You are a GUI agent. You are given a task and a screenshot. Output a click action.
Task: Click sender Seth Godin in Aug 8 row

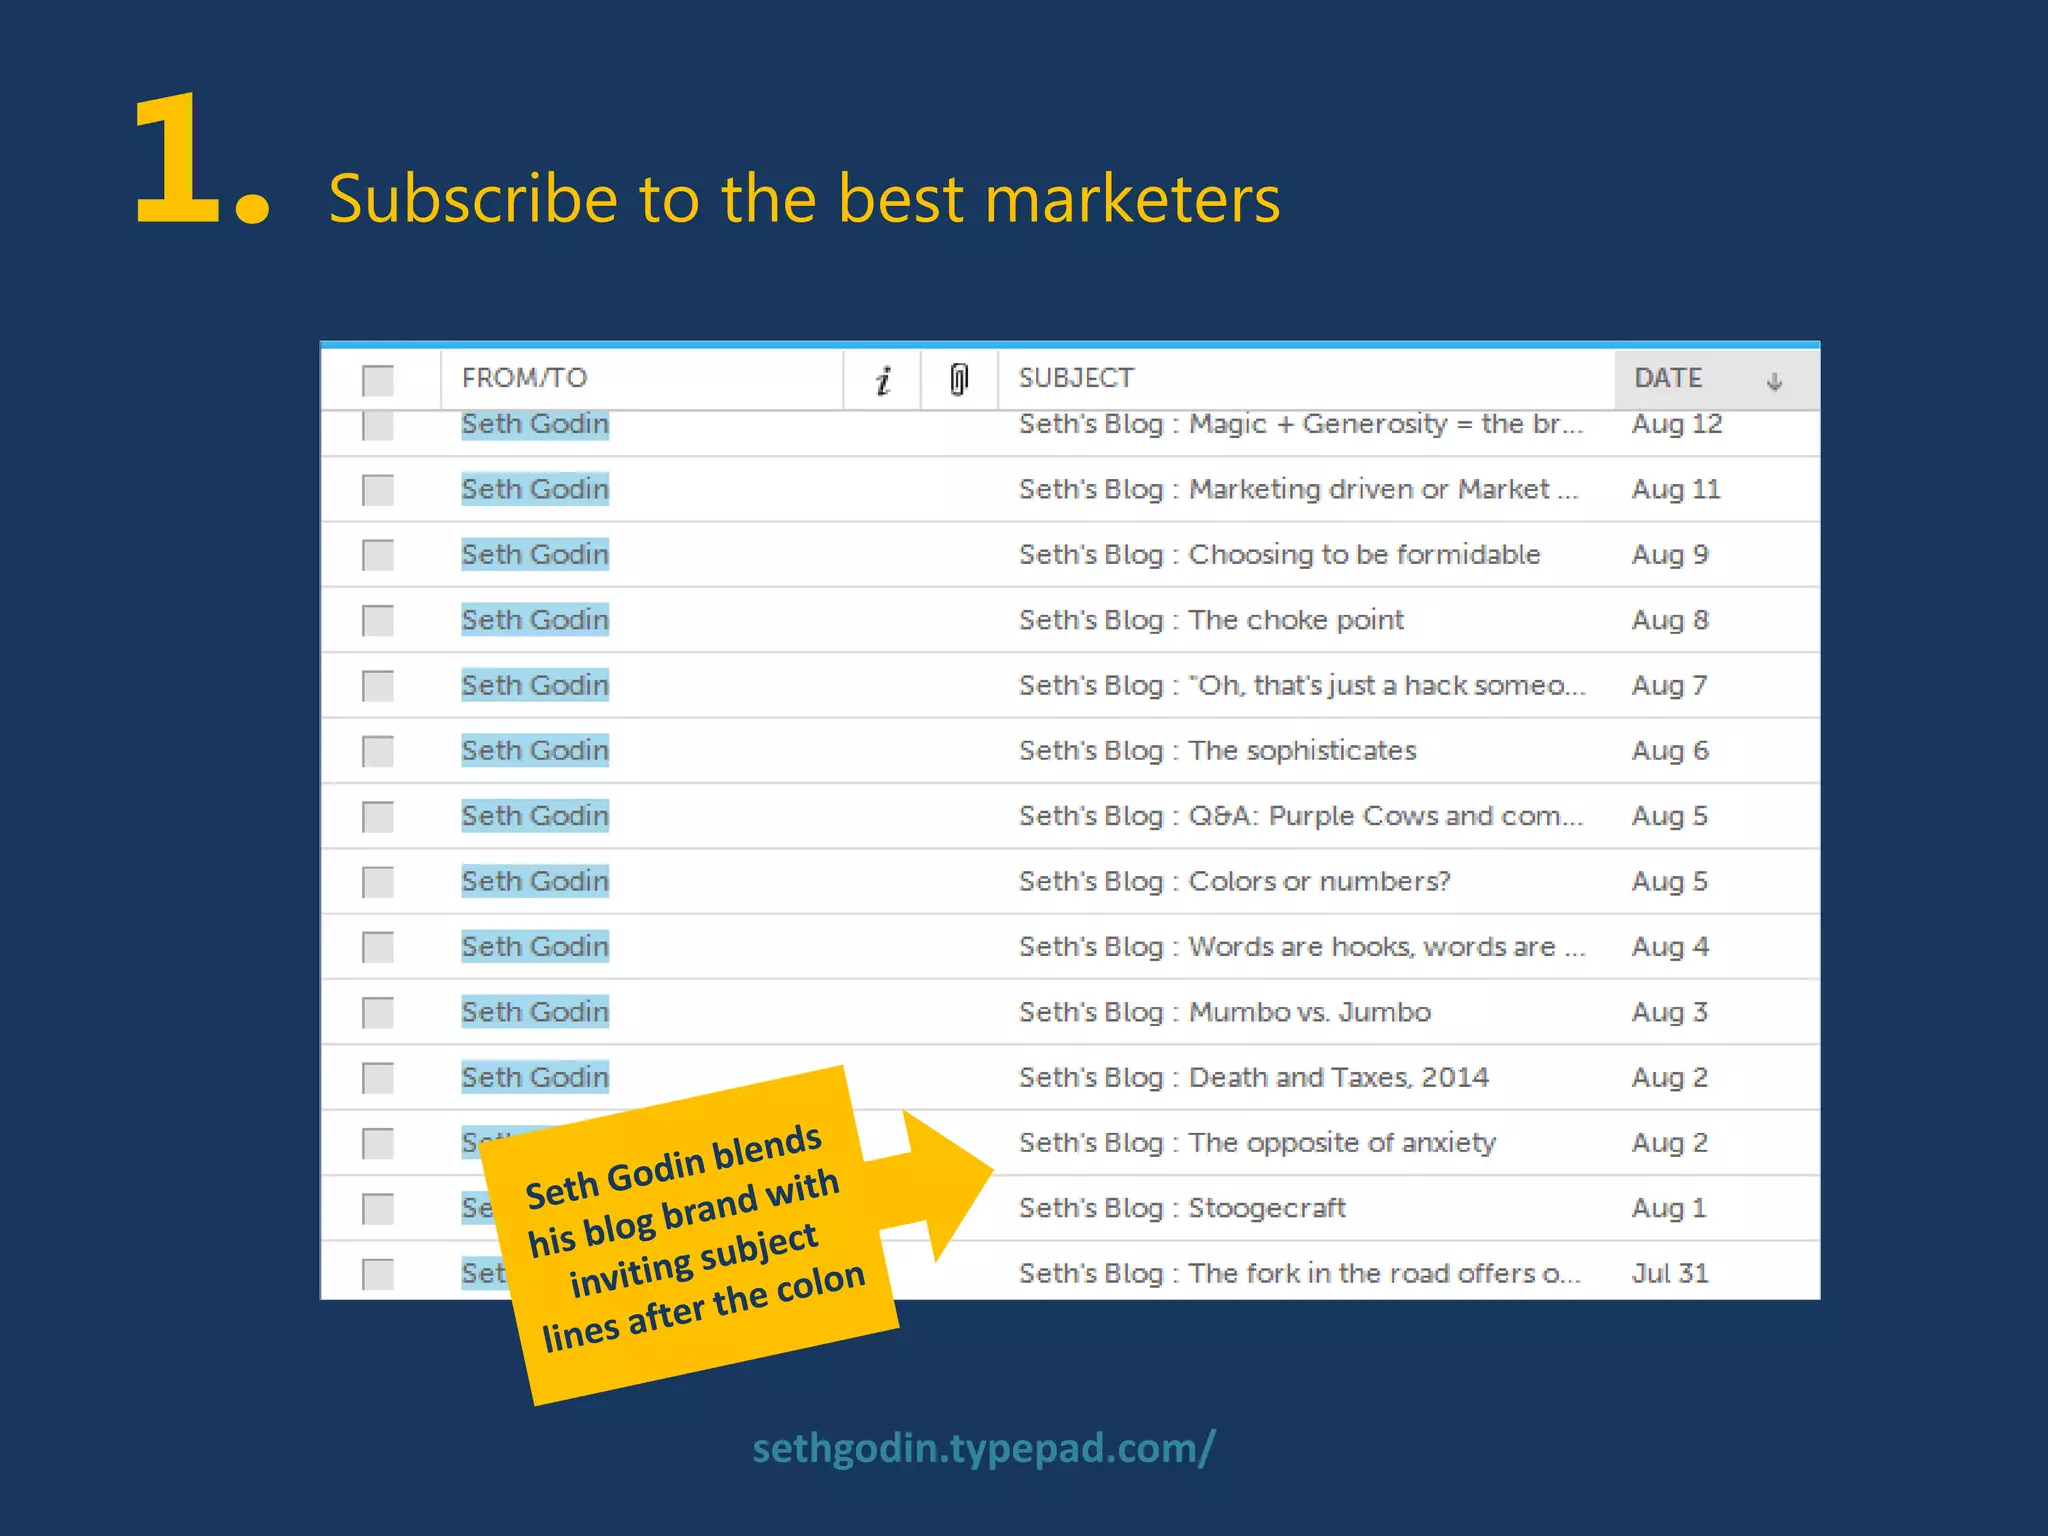click(x=535, y=620)
